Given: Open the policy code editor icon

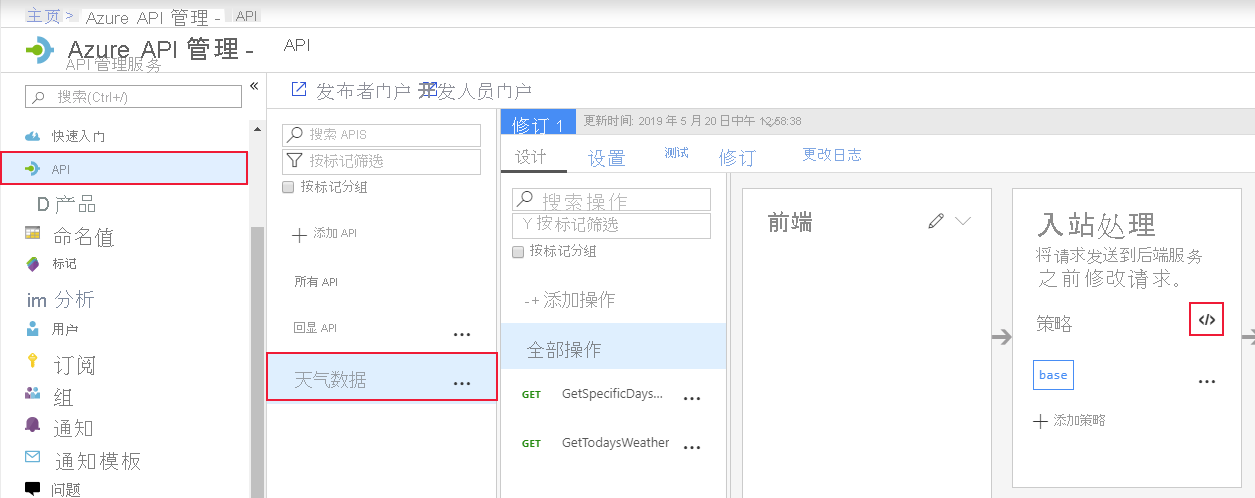Looking at the screenshot, I should click(1207, 320).
